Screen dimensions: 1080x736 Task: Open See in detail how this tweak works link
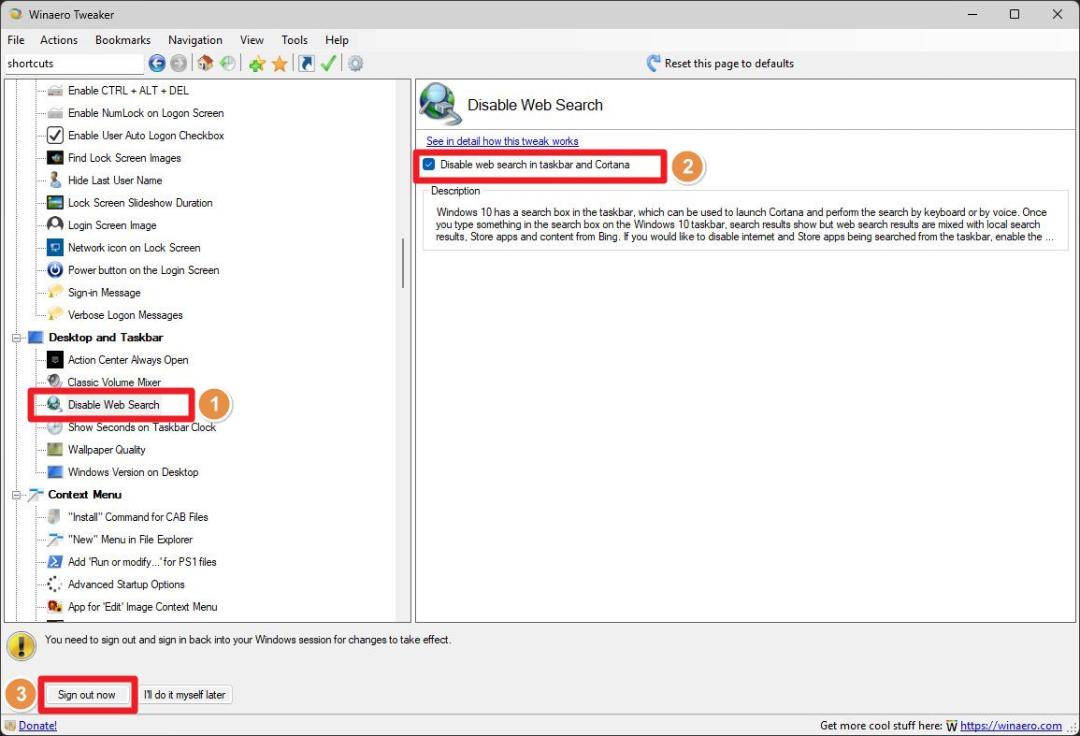502,141
